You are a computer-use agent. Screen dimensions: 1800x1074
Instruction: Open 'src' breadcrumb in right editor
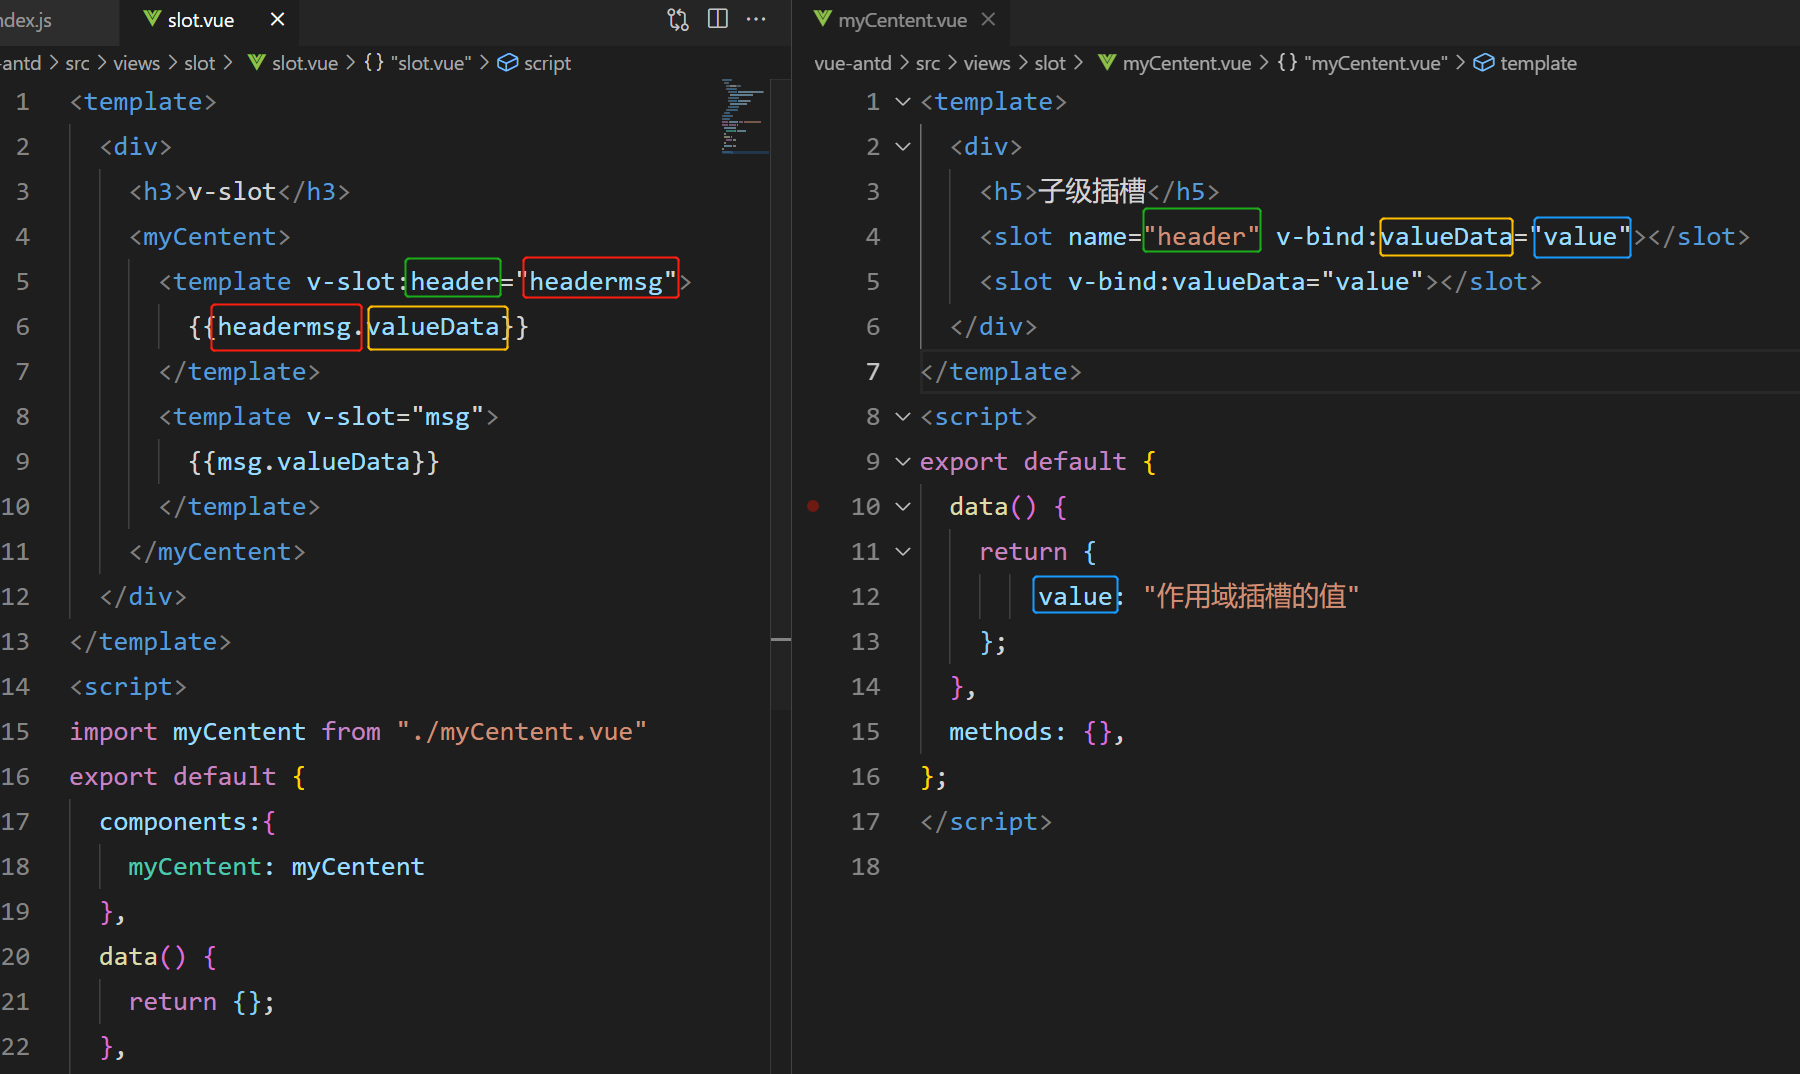click(x=928, y=63)
